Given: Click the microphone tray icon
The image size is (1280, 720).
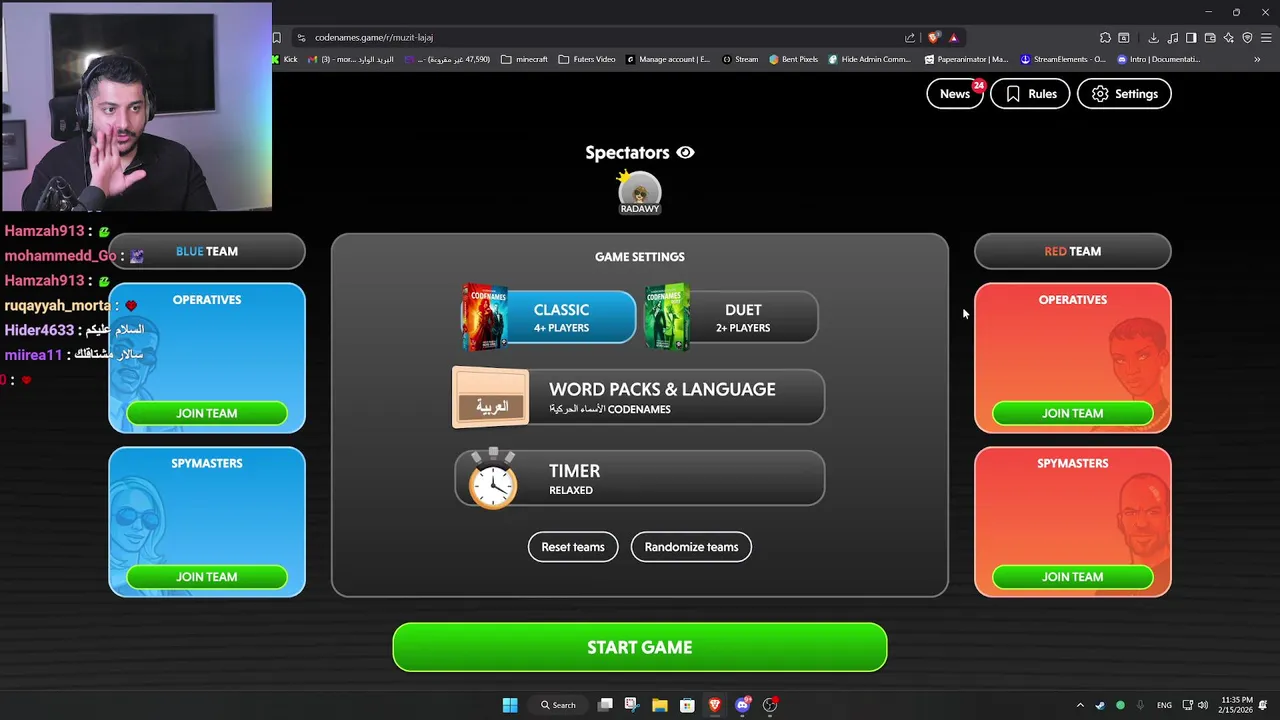Looking at the screenshot, I should coord(1140,705).
